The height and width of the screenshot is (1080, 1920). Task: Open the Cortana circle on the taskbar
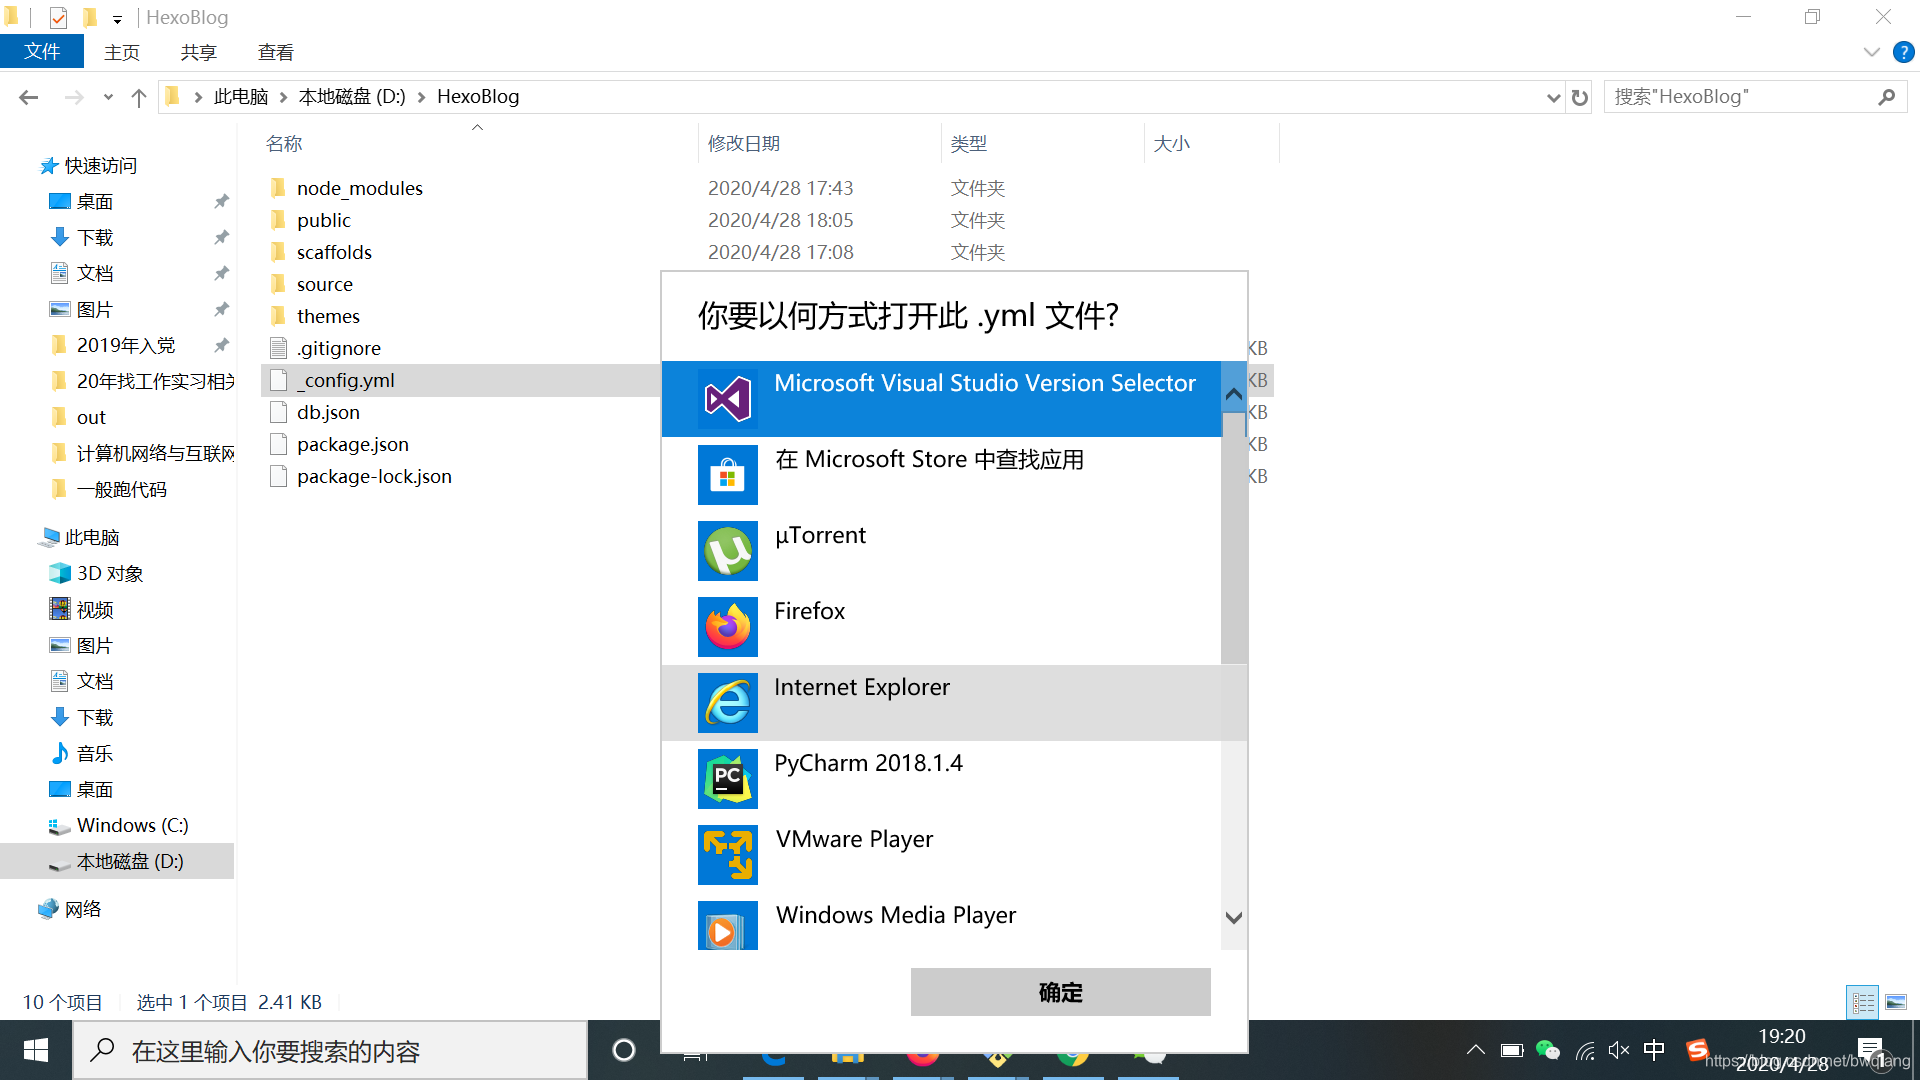point(624,1050)
